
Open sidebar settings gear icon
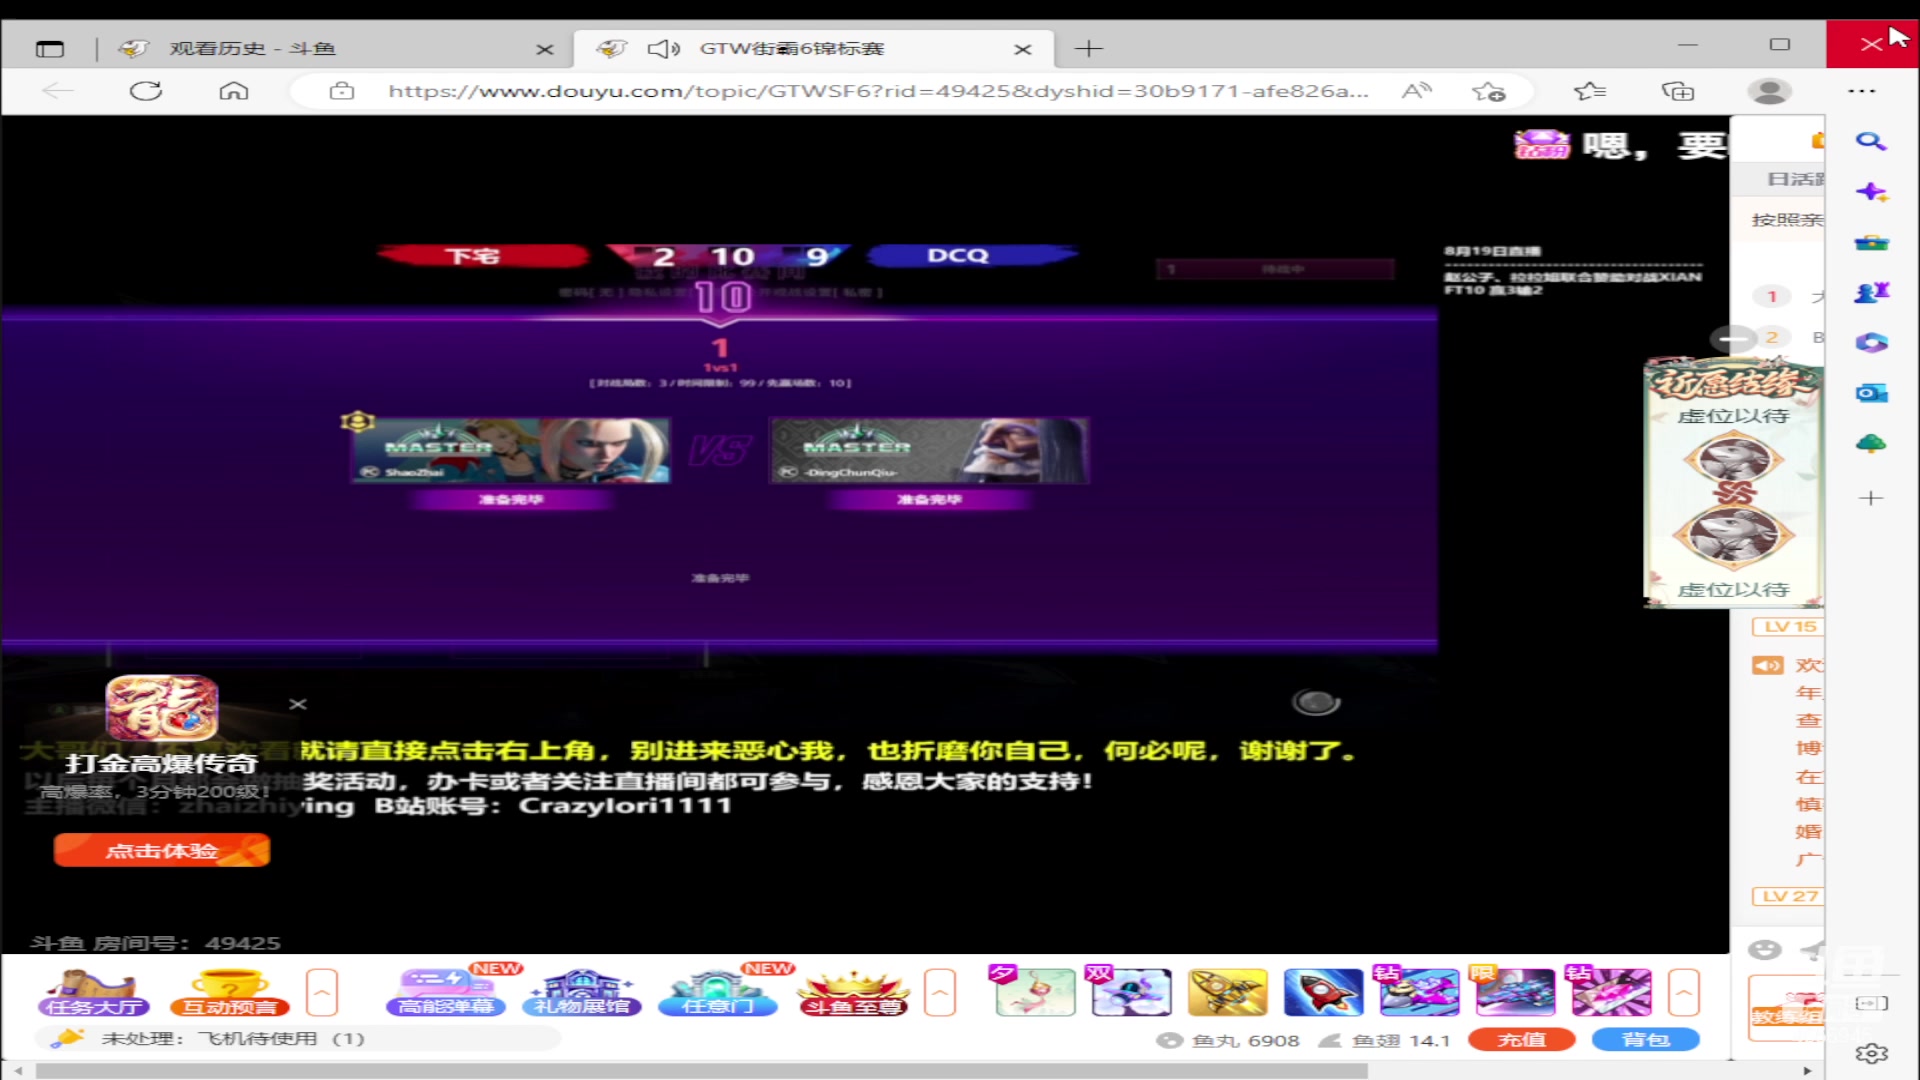click(x=1871, y=1053)
